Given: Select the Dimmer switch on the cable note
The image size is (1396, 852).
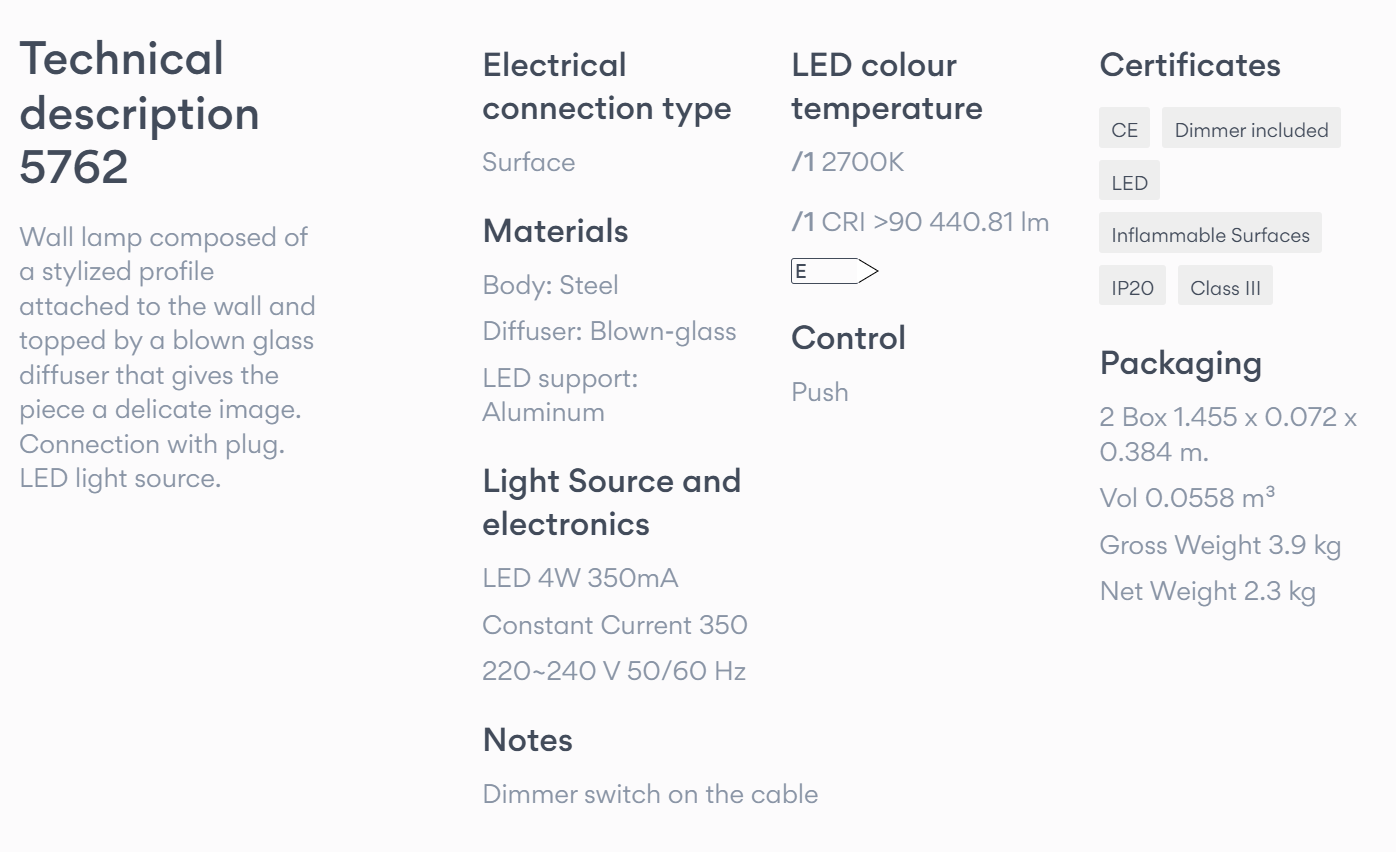Looking at the screenshot, I should coord(650,794).
